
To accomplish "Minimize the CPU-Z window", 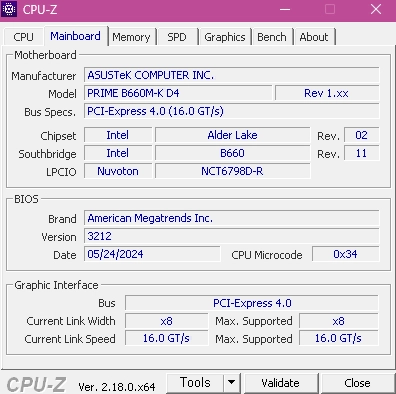I will tap(285, 9).
